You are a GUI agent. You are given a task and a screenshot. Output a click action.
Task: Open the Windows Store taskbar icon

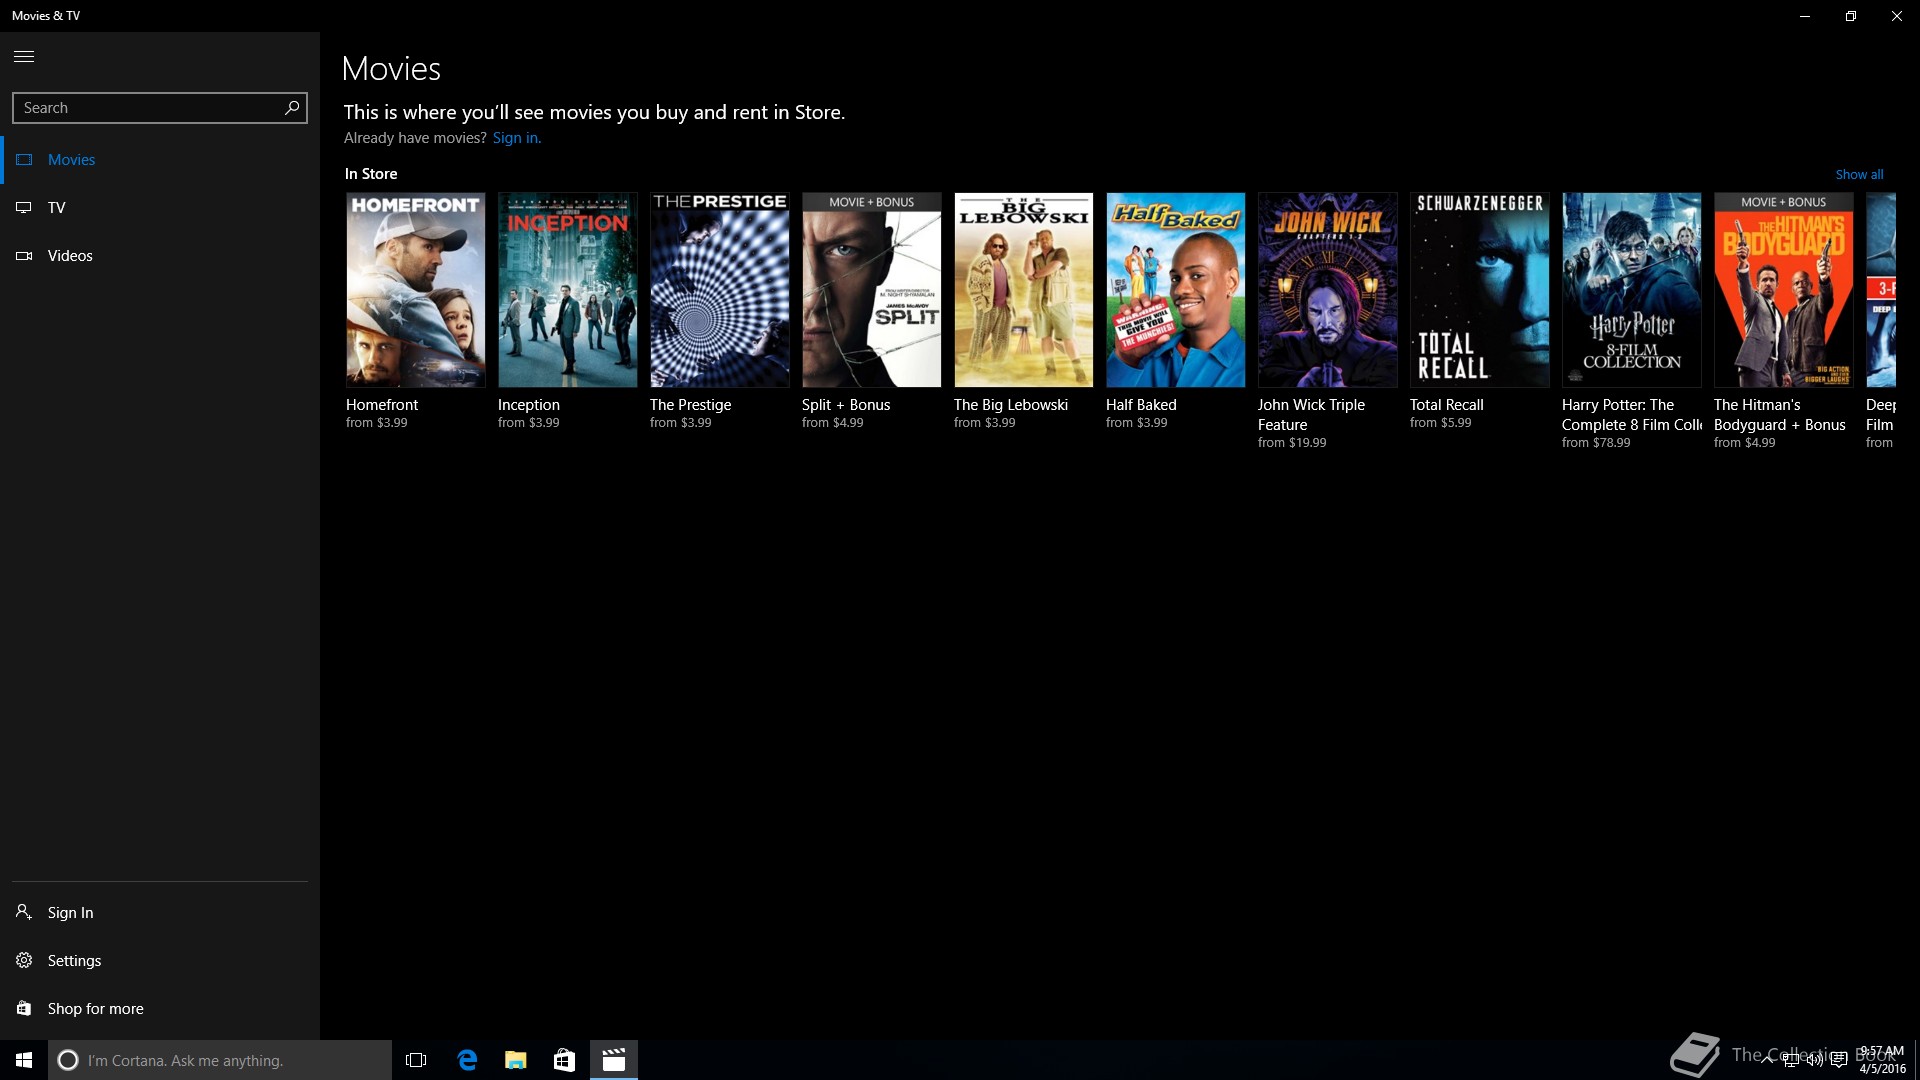tap(564, 1060)
